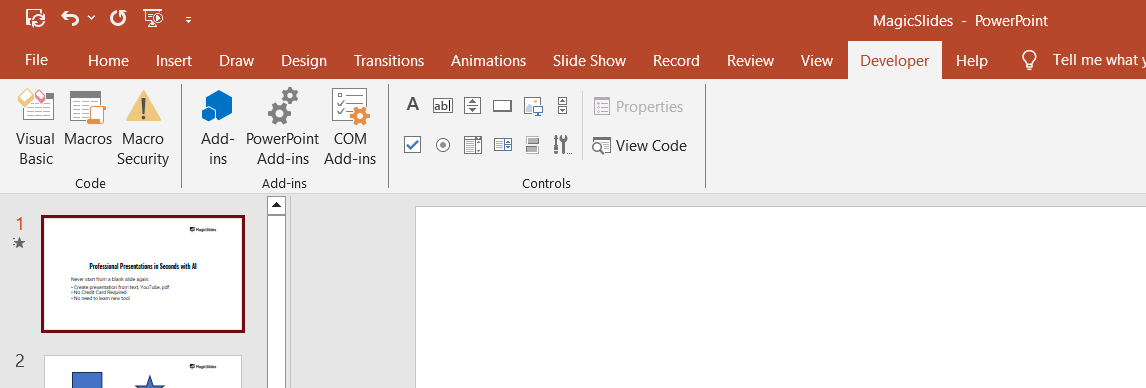Switch to the Transitions tab
The image size is (1146, 388).
[x=389, y=61]
